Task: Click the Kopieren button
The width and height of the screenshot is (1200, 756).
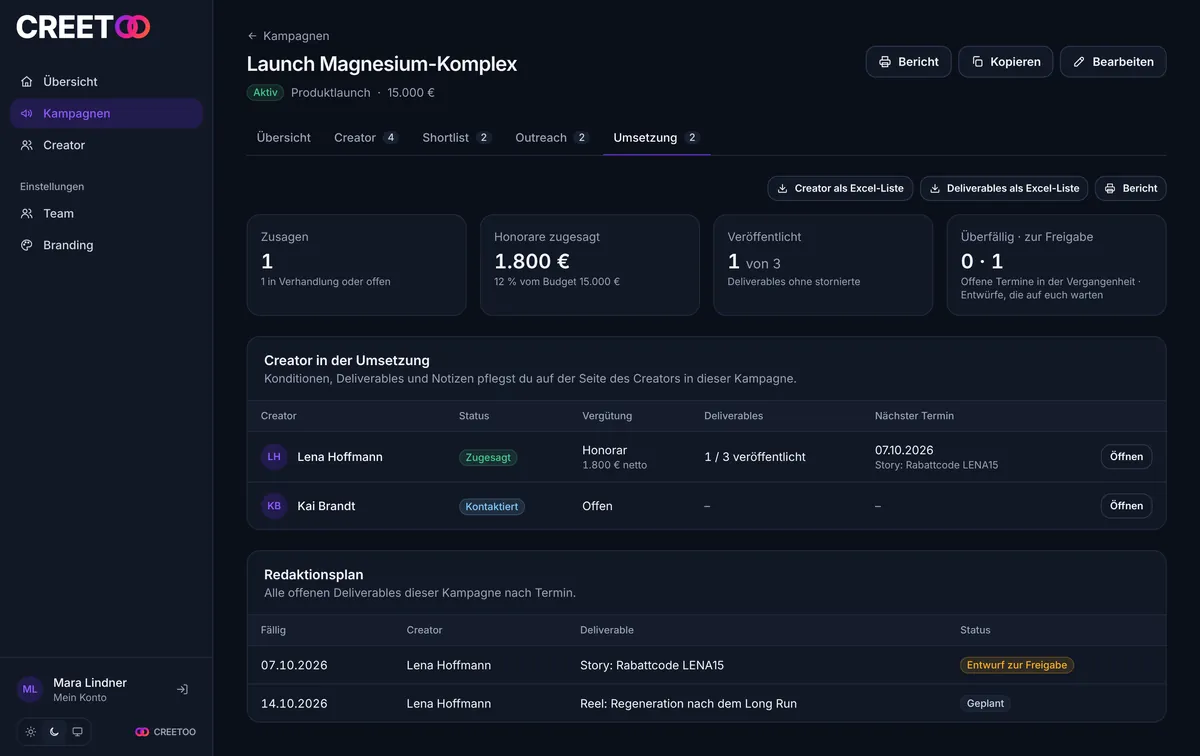Action: 1005,62
